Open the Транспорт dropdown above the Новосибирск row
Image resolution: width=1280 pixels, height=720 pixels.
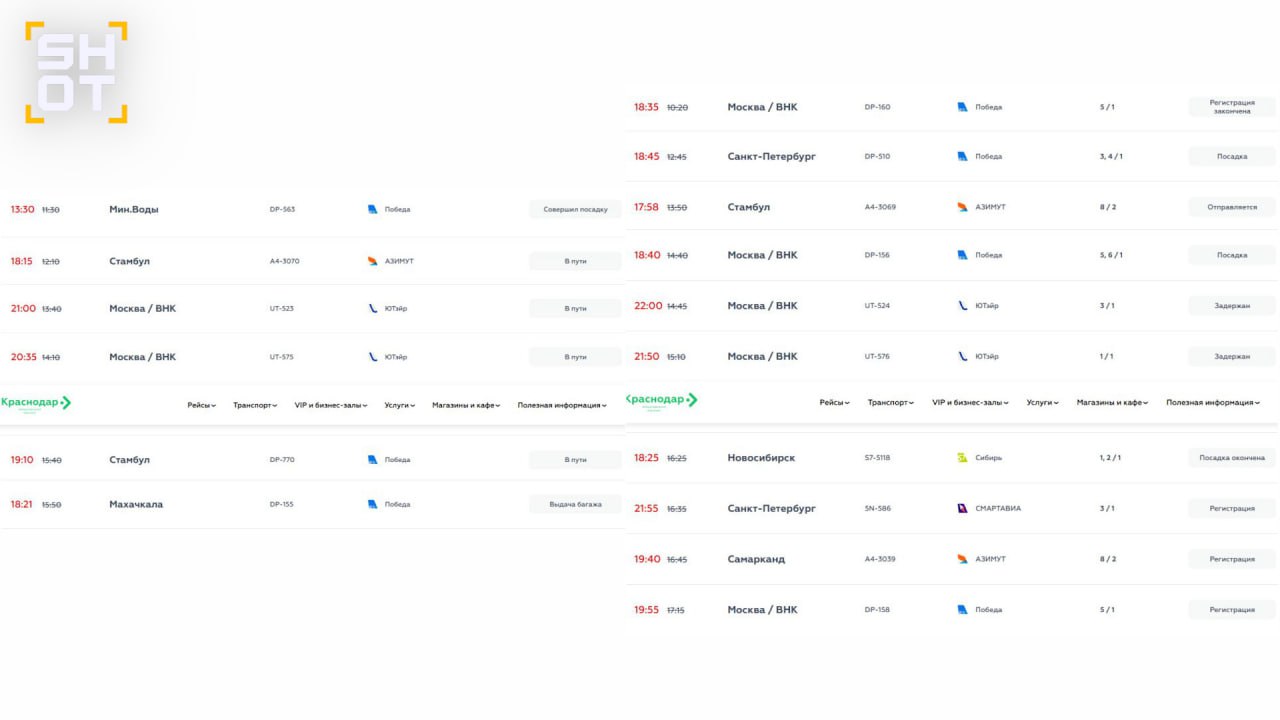click(x=889, y=402)
